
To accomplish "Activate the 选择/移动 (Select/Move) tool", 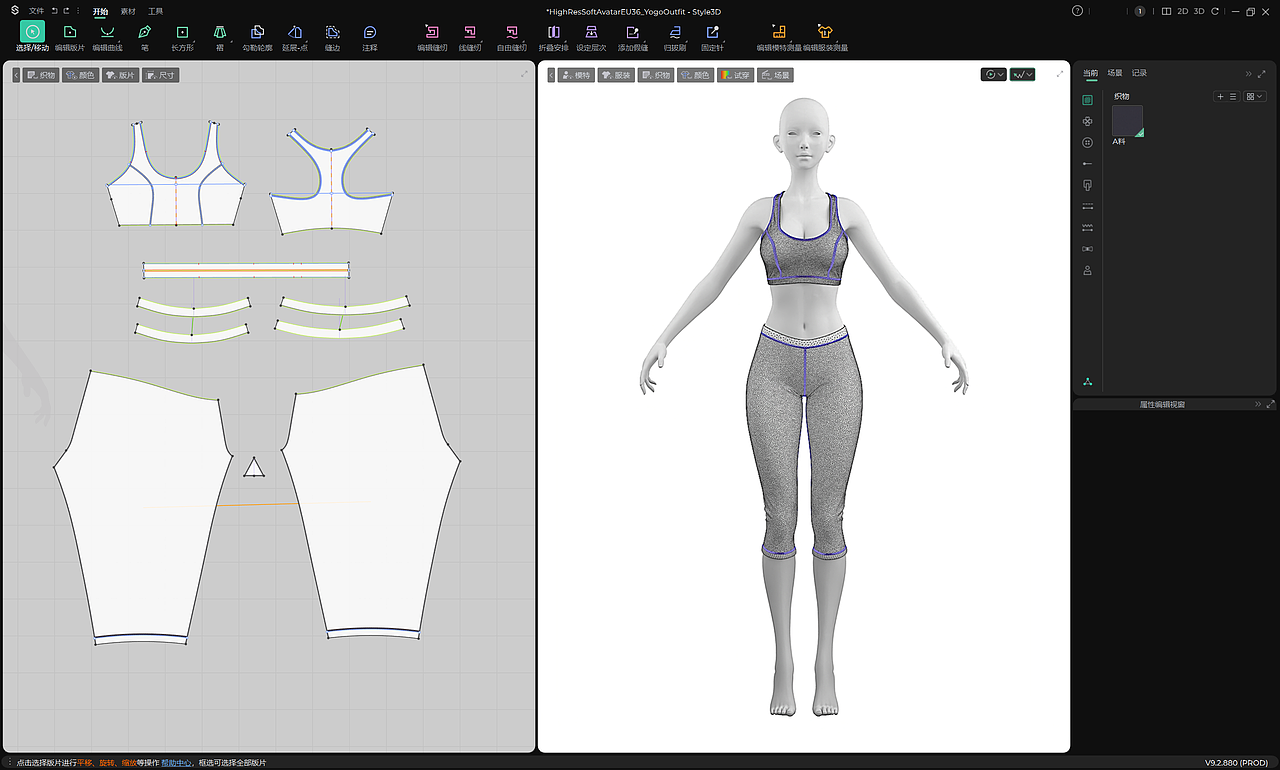I will click(x=32, y=37).
